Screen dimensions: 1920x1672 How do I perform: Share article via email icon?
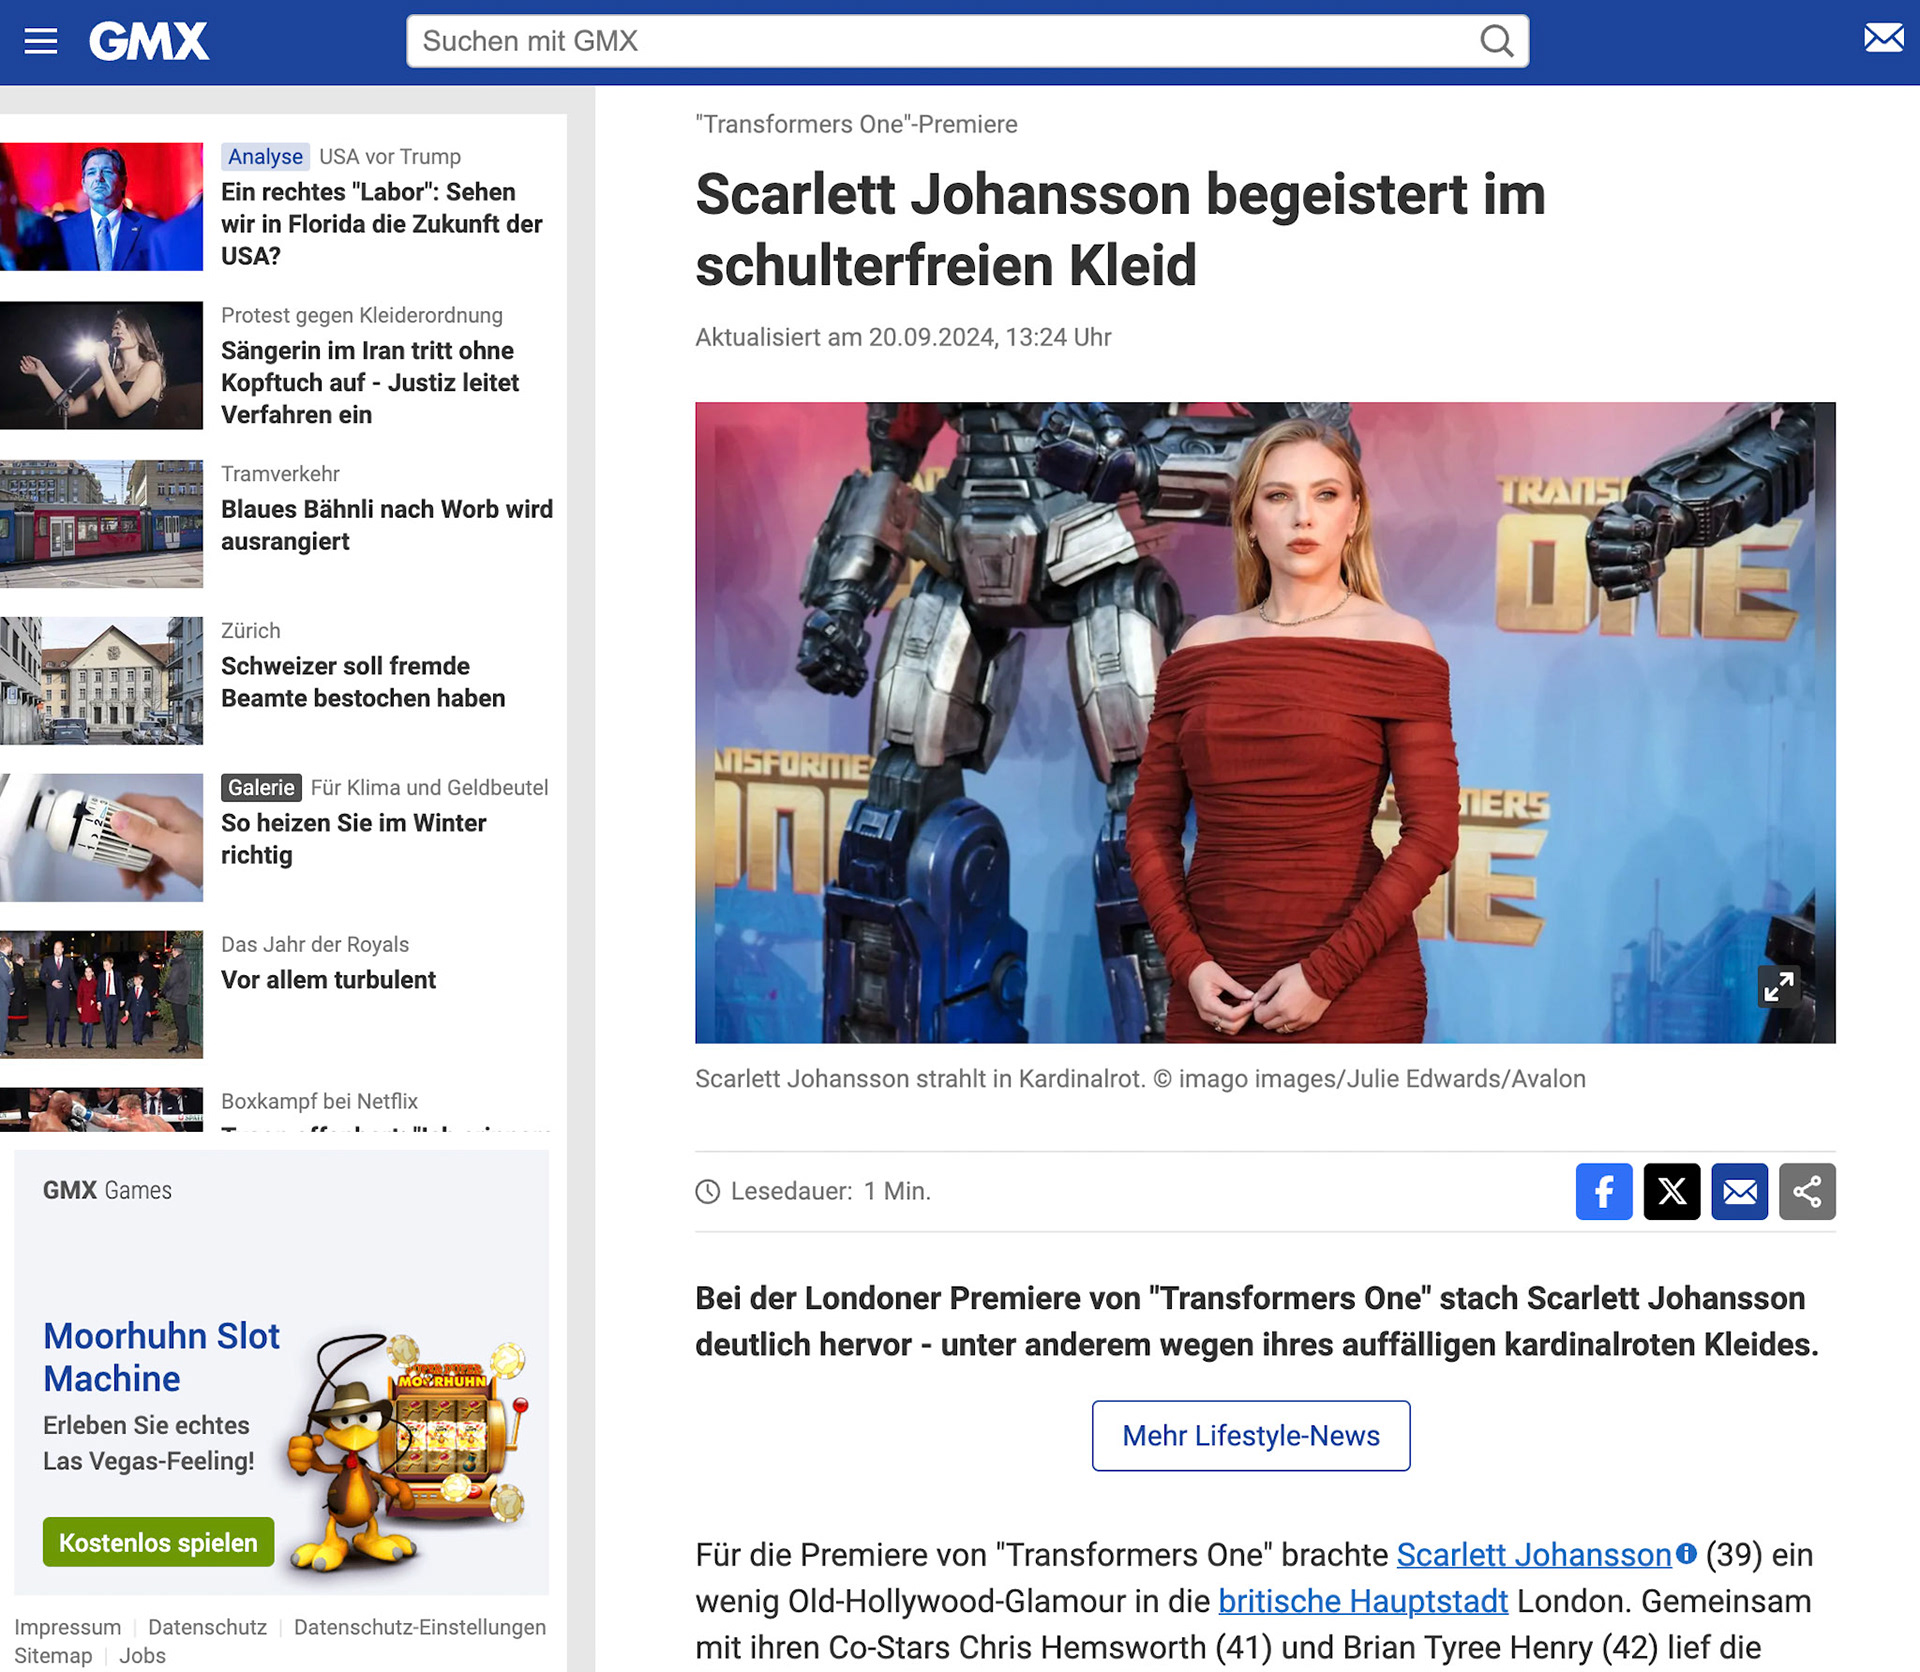[1739, 1191]
